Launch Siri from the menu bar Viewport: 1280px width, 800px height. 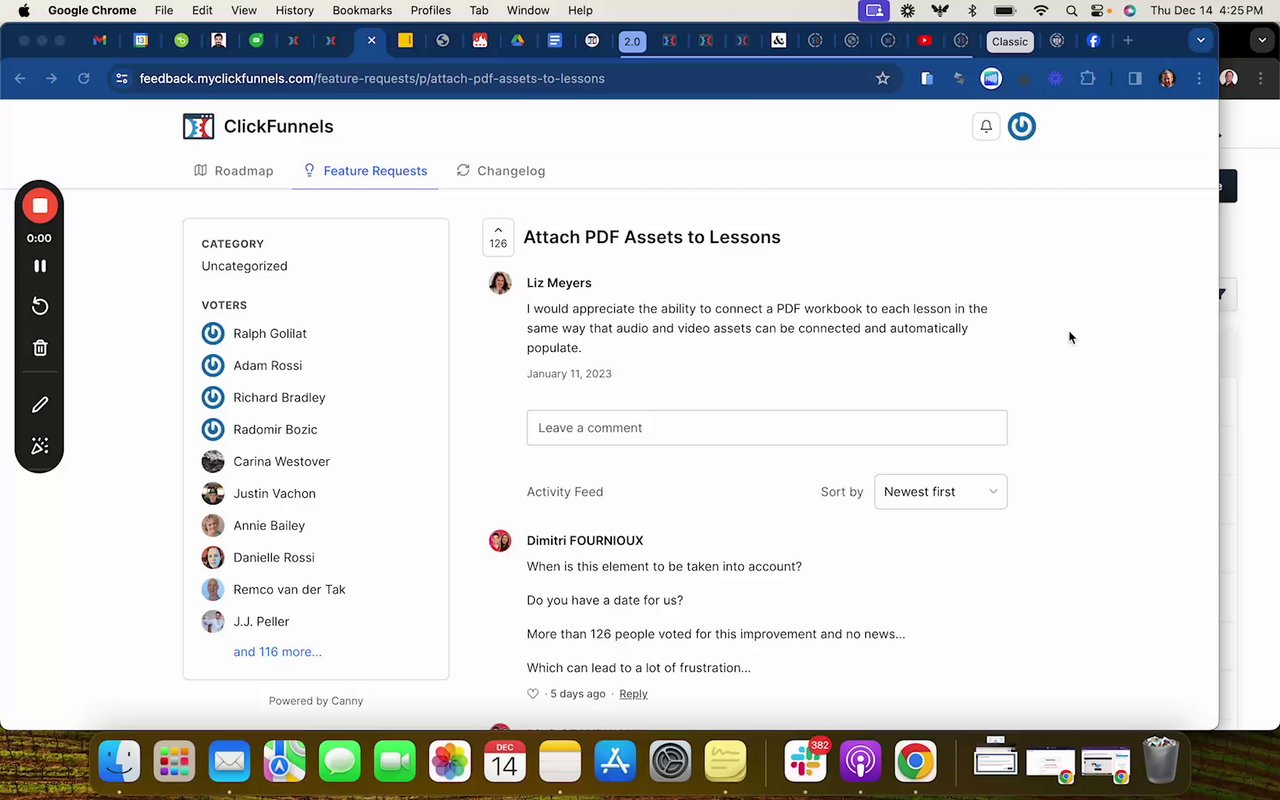click(x=1129, y=10)
